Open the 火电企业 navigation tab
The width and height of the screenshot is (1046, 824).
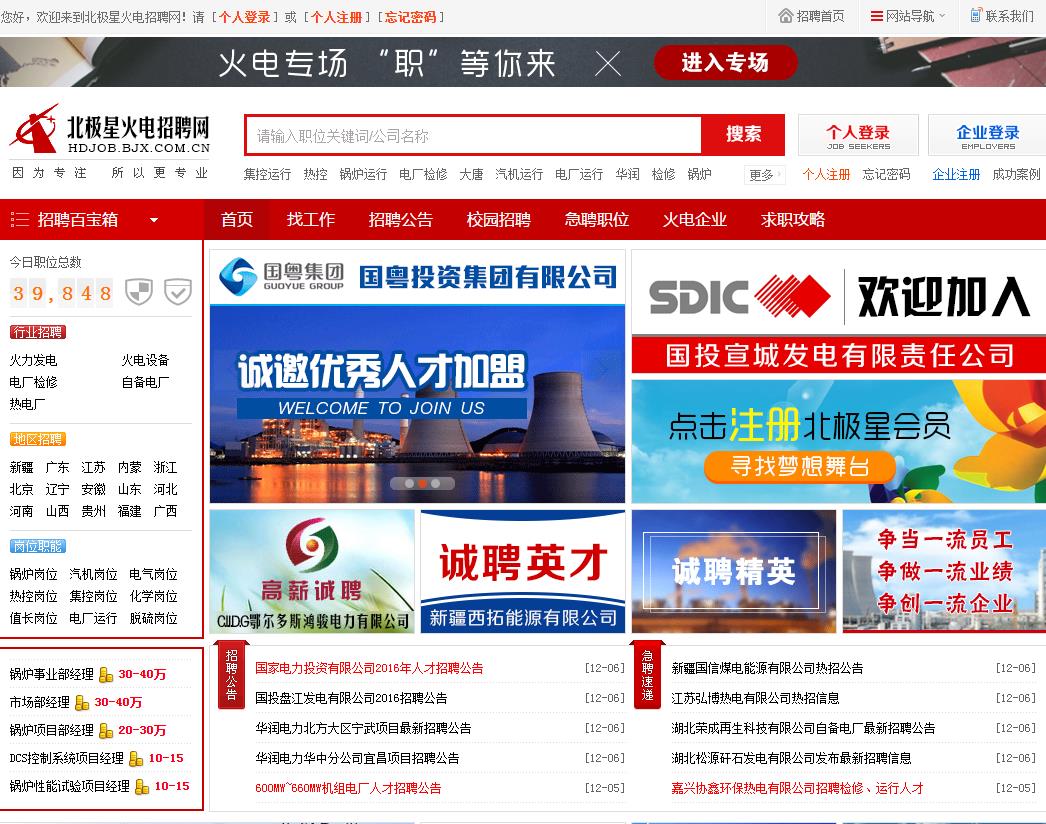[x=694, y=220]
